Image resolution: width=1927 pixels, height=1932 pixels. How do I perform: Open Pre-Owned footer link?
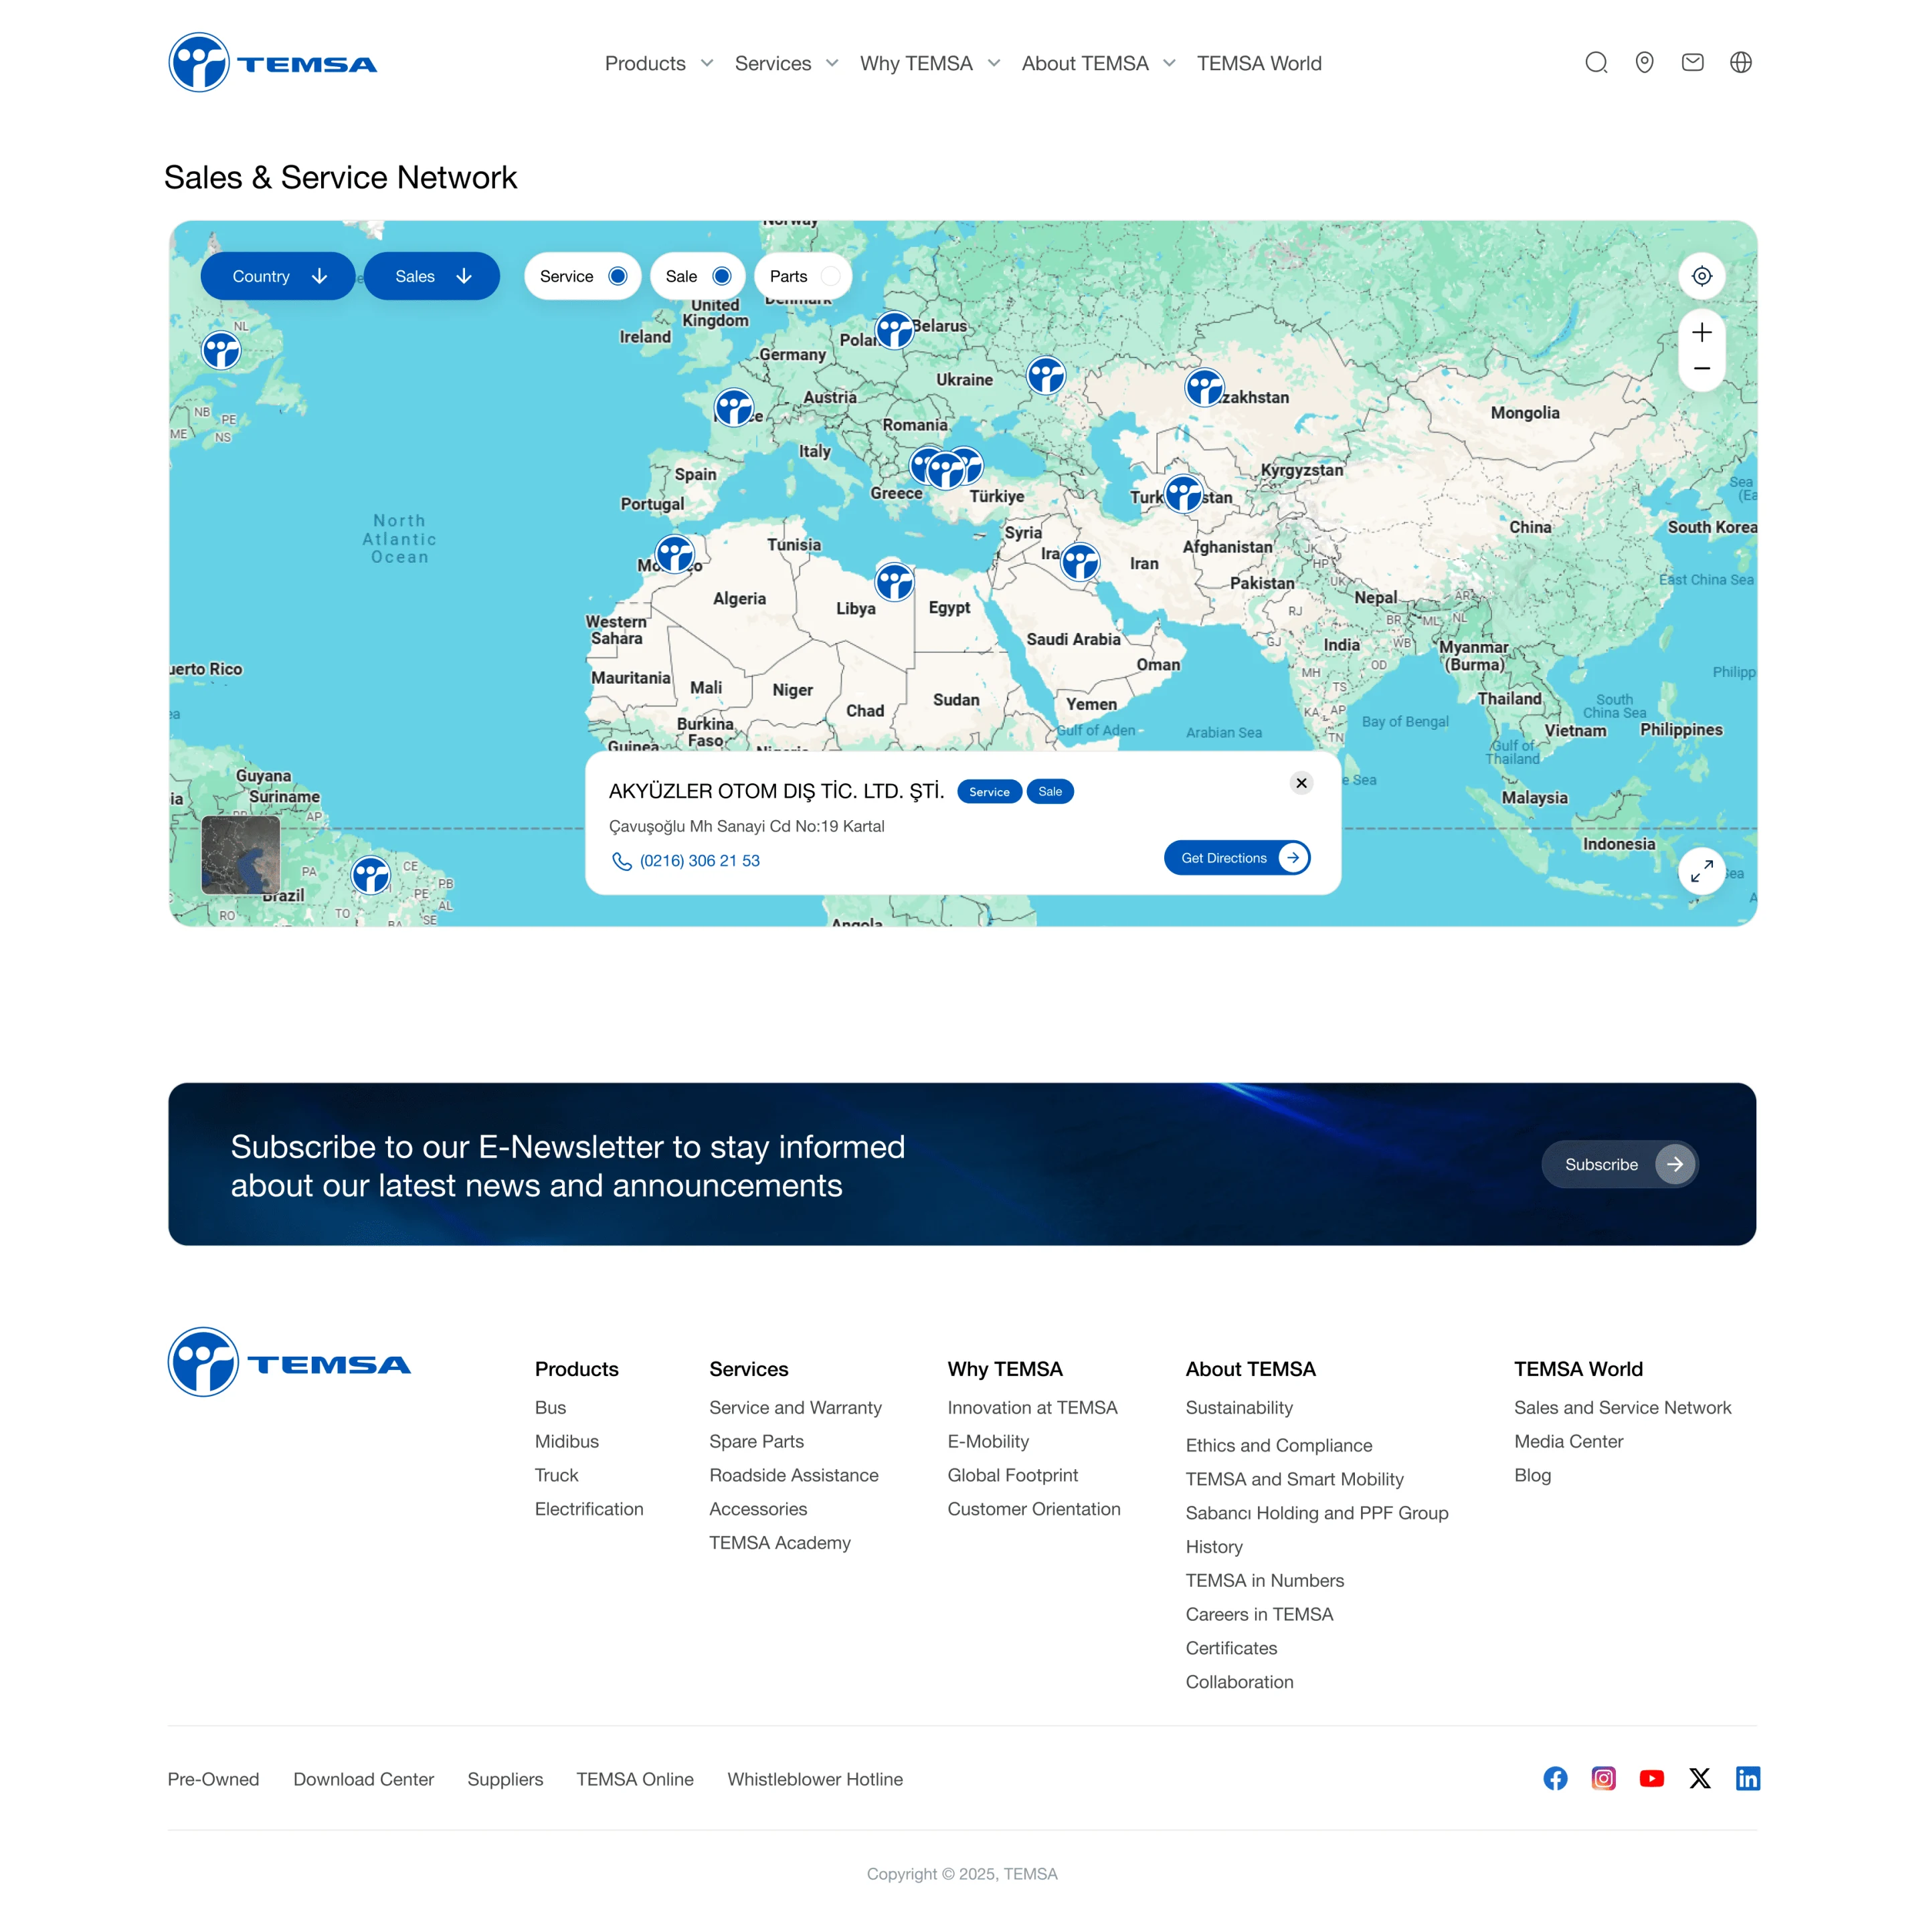click(213, 1779)
